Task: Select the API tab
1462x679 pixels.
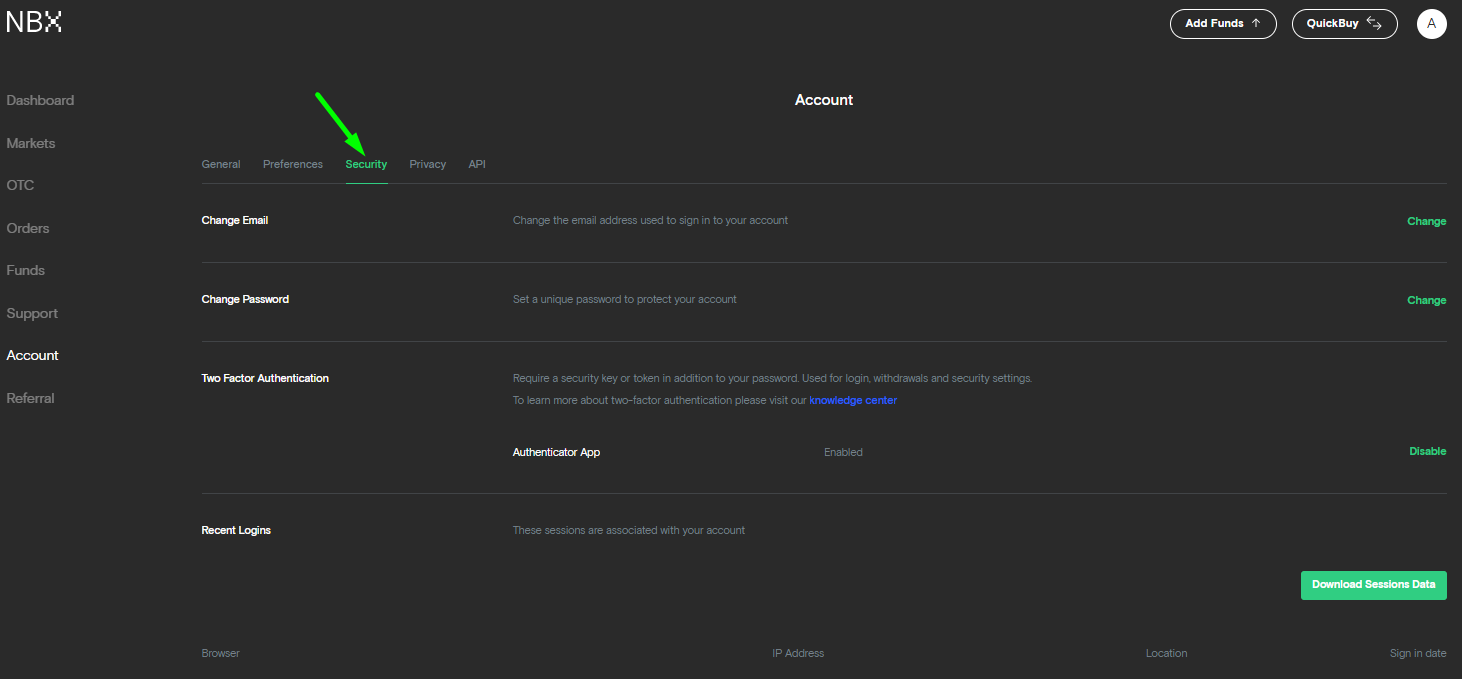Action: [x=477, y=164]
